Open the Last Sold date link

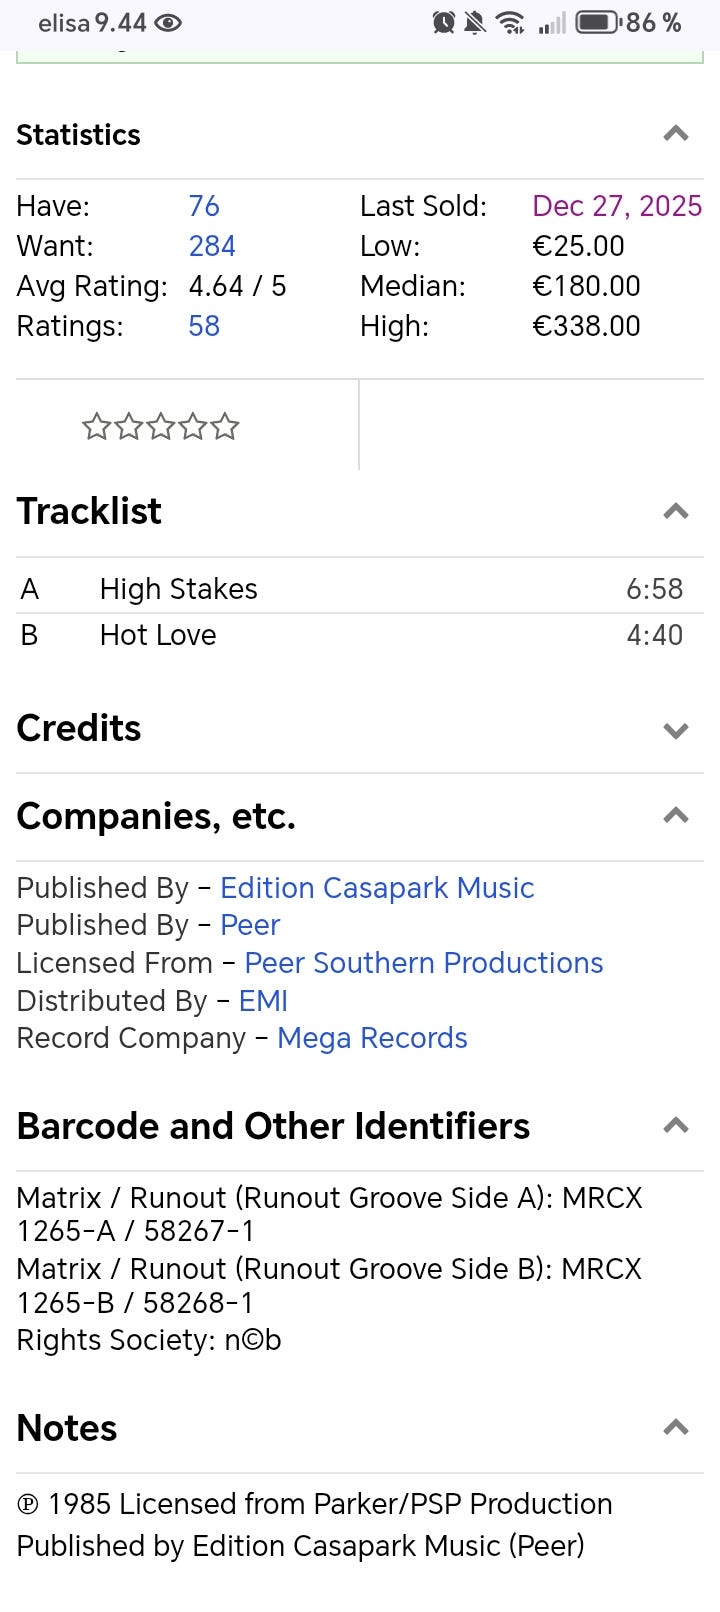616,206
